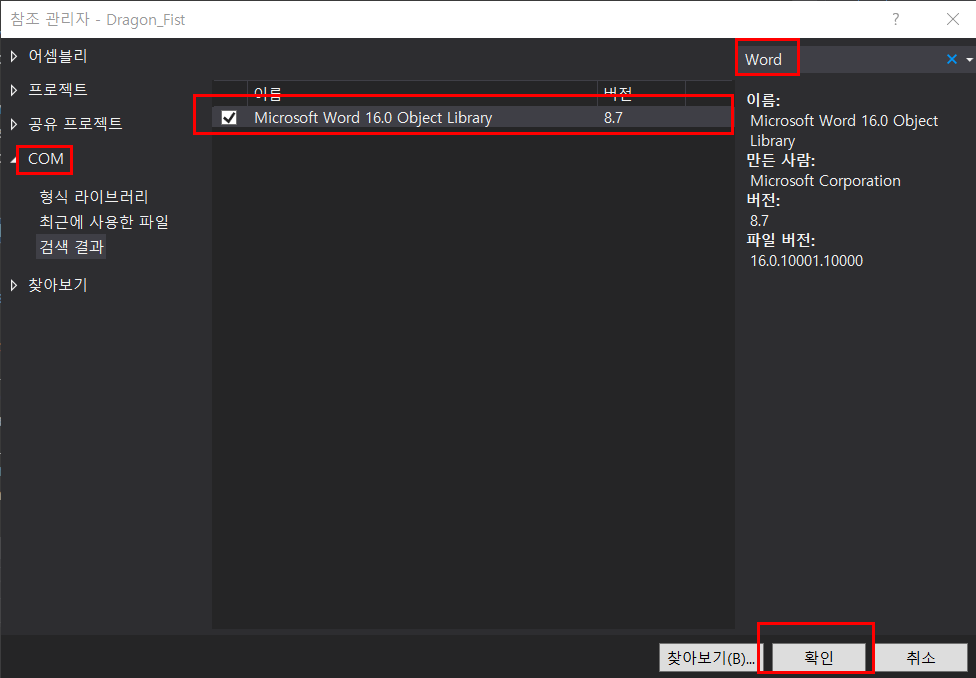This screenshot has height=678, width=976.
Task: Click into the Word search field
Action: pos(840,59)
